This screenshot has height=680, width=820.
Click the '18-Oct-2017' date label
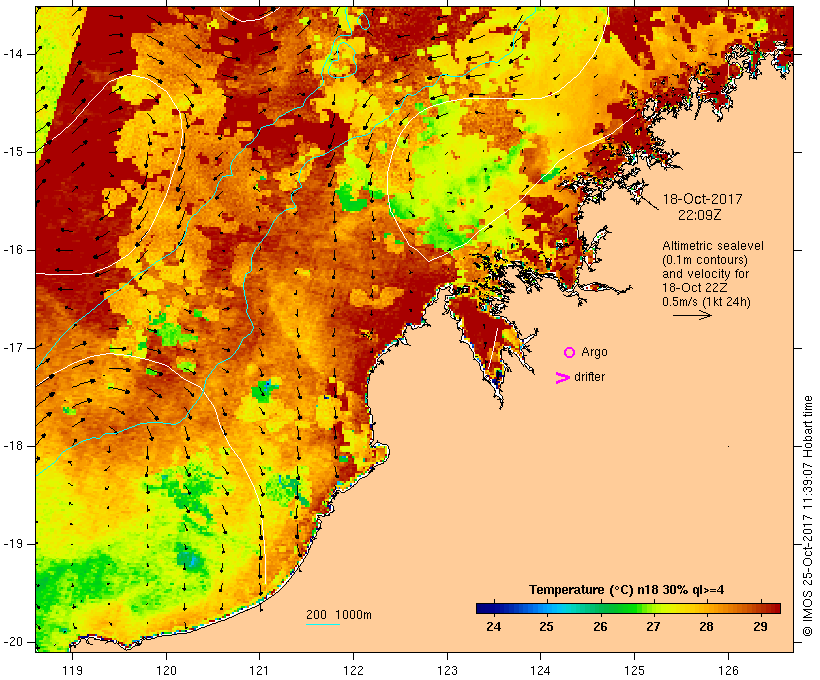(x=702, y=199)
